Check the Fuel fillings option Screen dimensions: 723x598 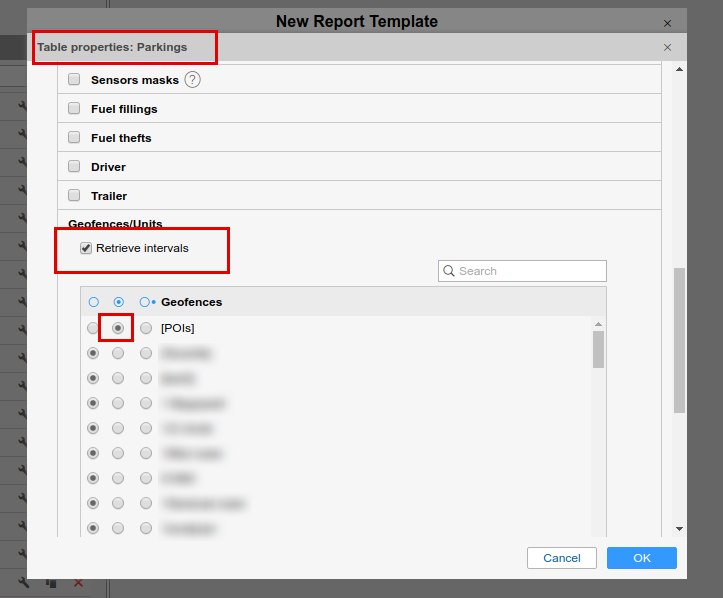point(74,109)
